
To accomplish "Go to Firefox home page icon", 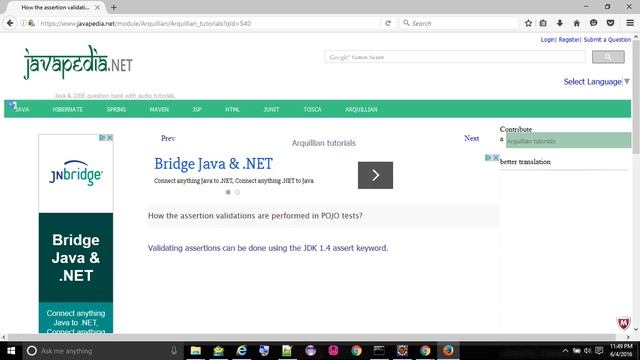I will 576,23.
